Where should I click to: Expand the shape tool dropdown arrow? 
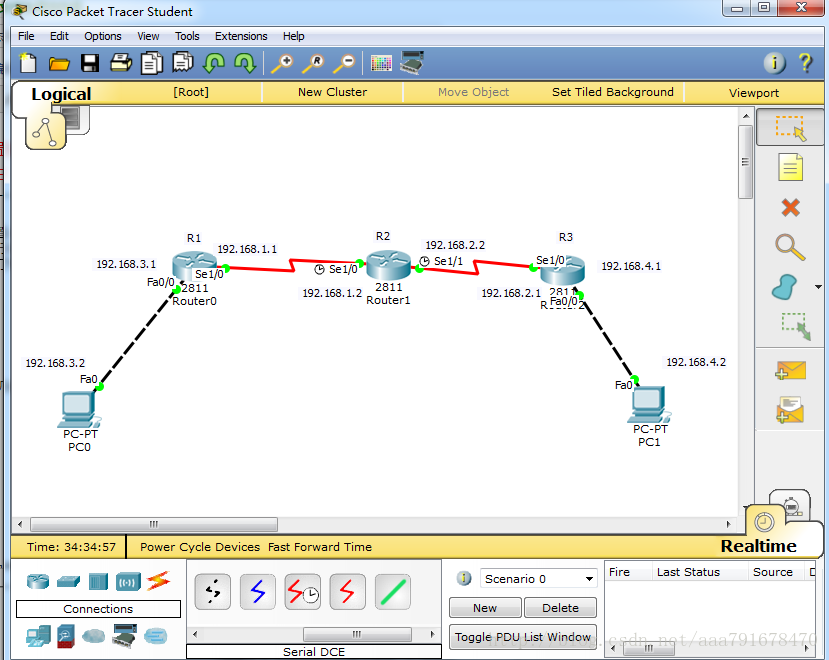(x=818, y=287)
